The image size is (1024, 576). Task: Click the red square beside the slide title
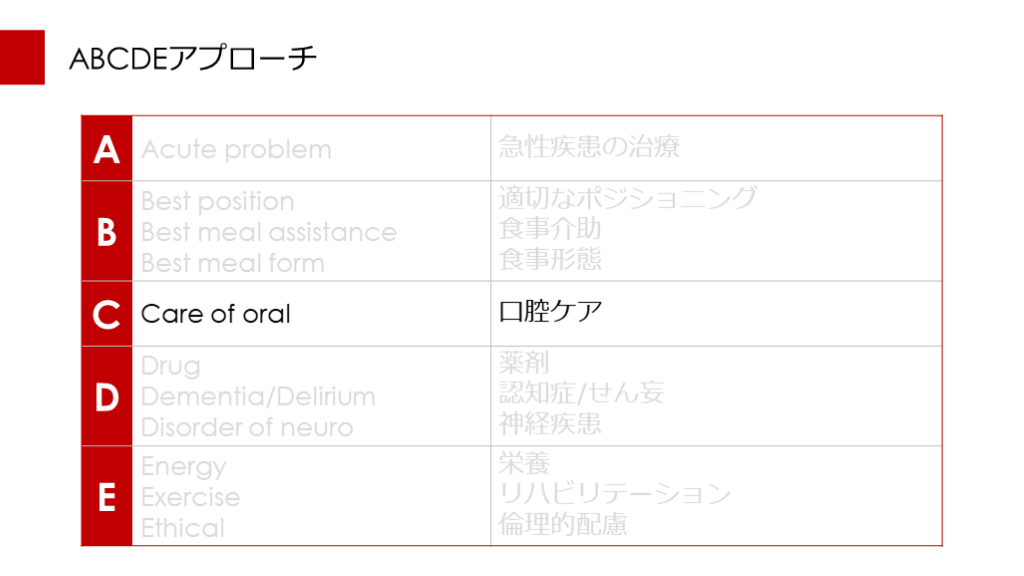[x=22, y=57]
